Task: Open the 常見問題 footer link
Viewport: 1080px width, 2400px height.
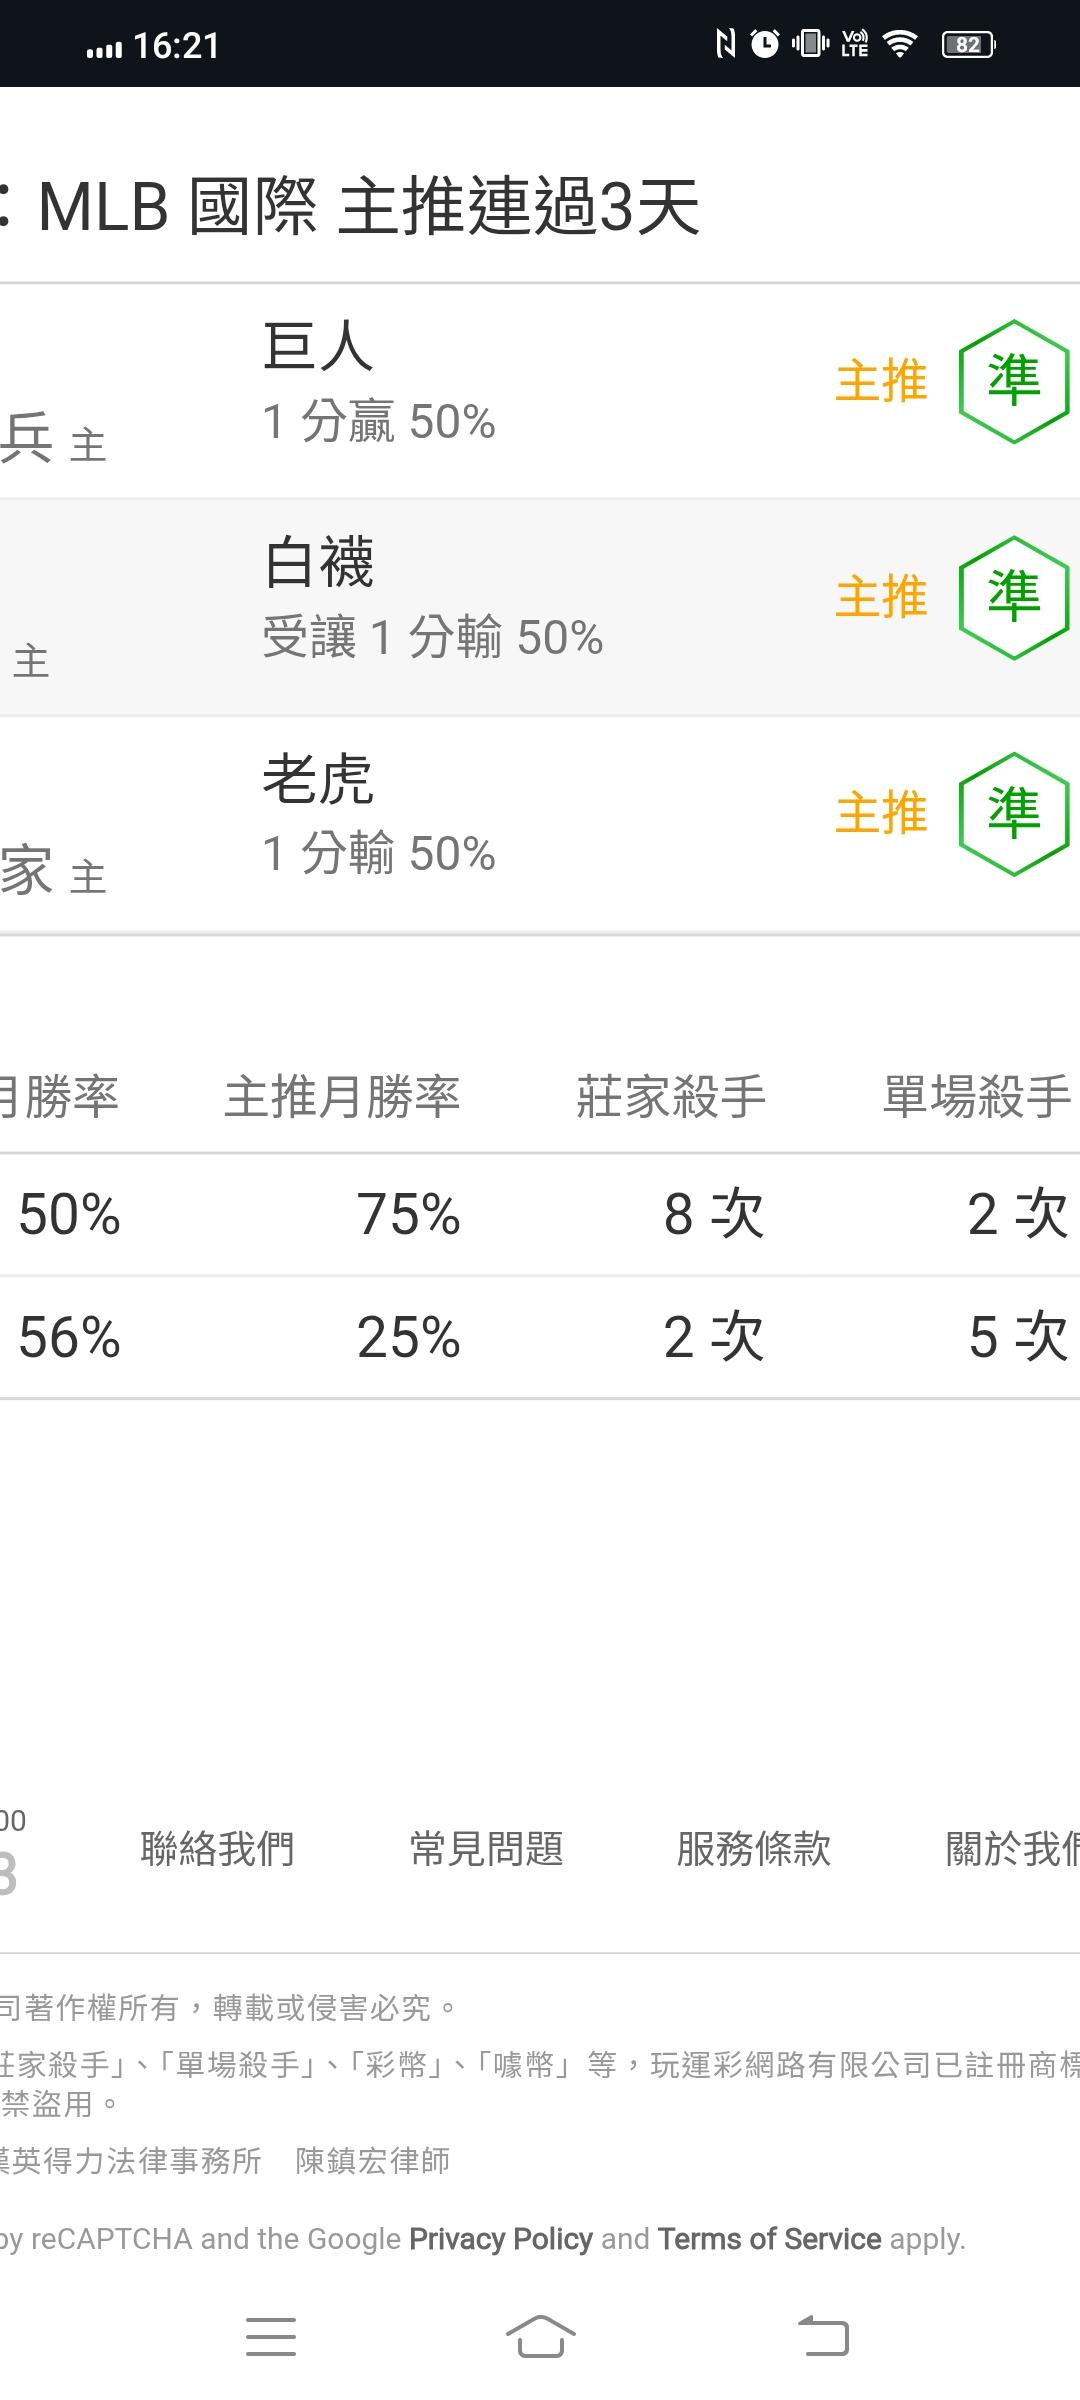Action: (x=486, y=1849)
